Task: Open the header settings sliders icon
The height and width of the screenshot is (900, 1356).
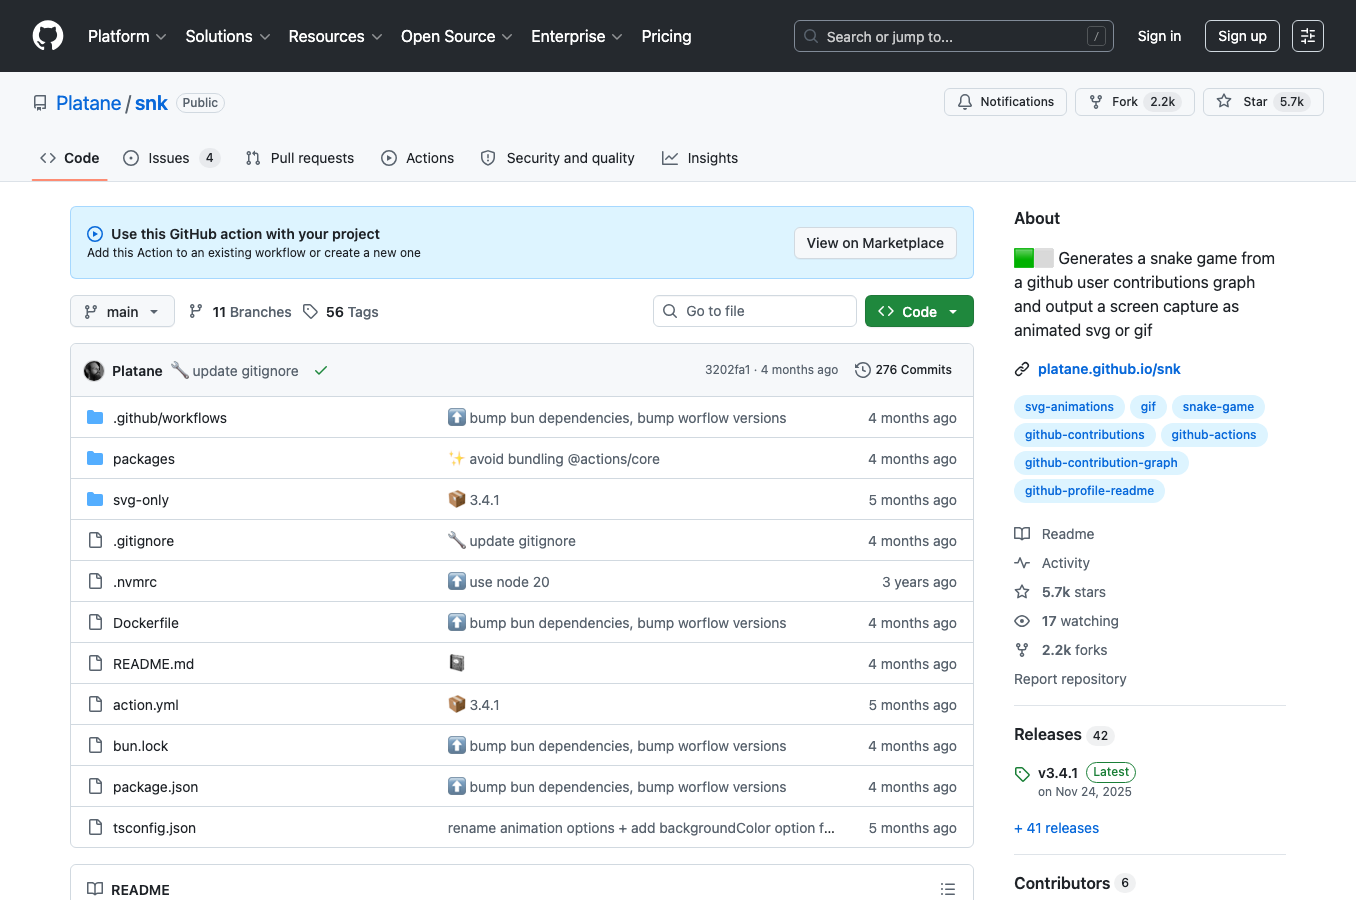Action: click(1308, 36)
